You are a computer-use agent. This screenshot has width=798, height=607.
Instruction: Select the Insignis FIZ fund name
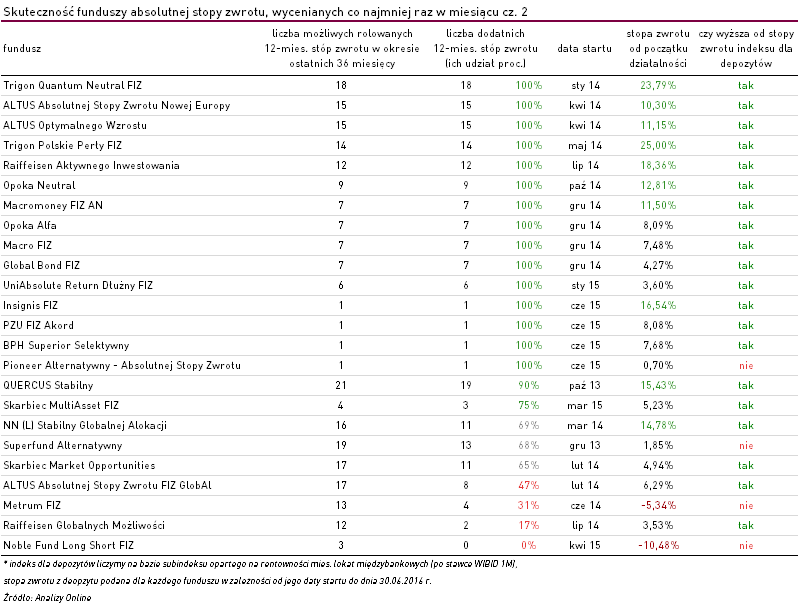pyautogui.click(x=31, y=305)
